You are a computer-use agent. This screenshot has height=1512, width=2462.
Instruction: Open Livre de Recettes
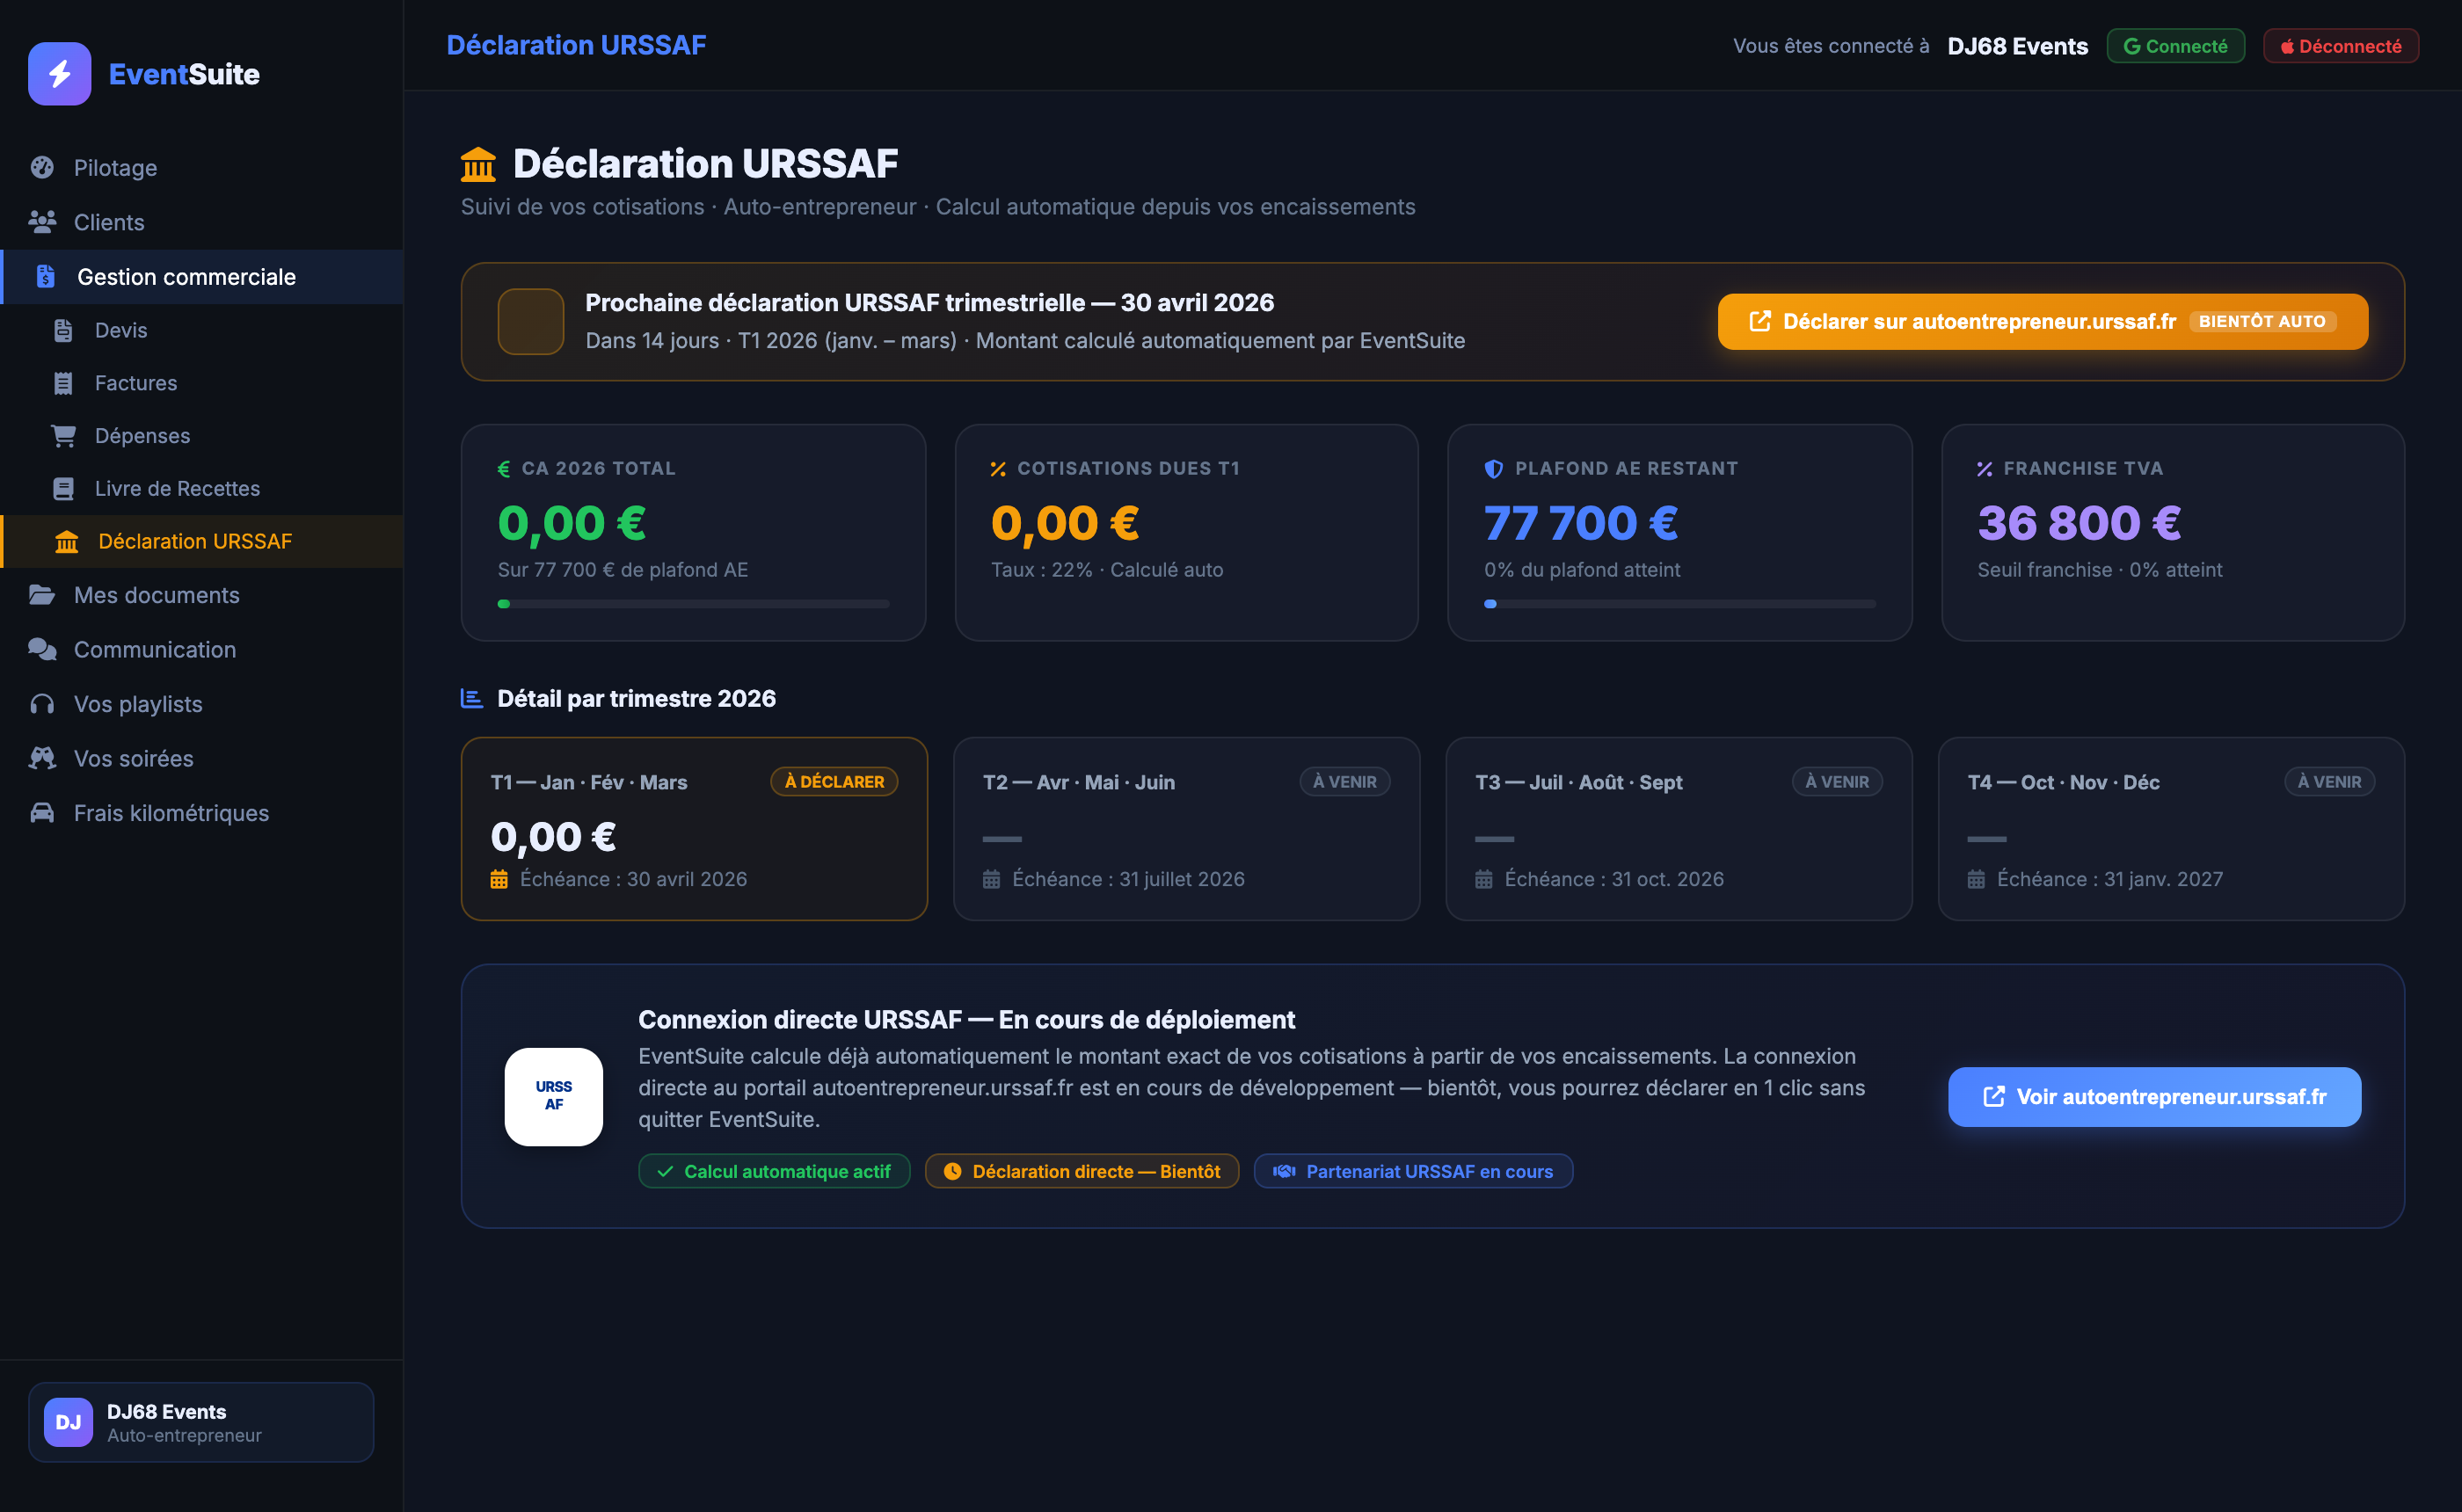176,488
